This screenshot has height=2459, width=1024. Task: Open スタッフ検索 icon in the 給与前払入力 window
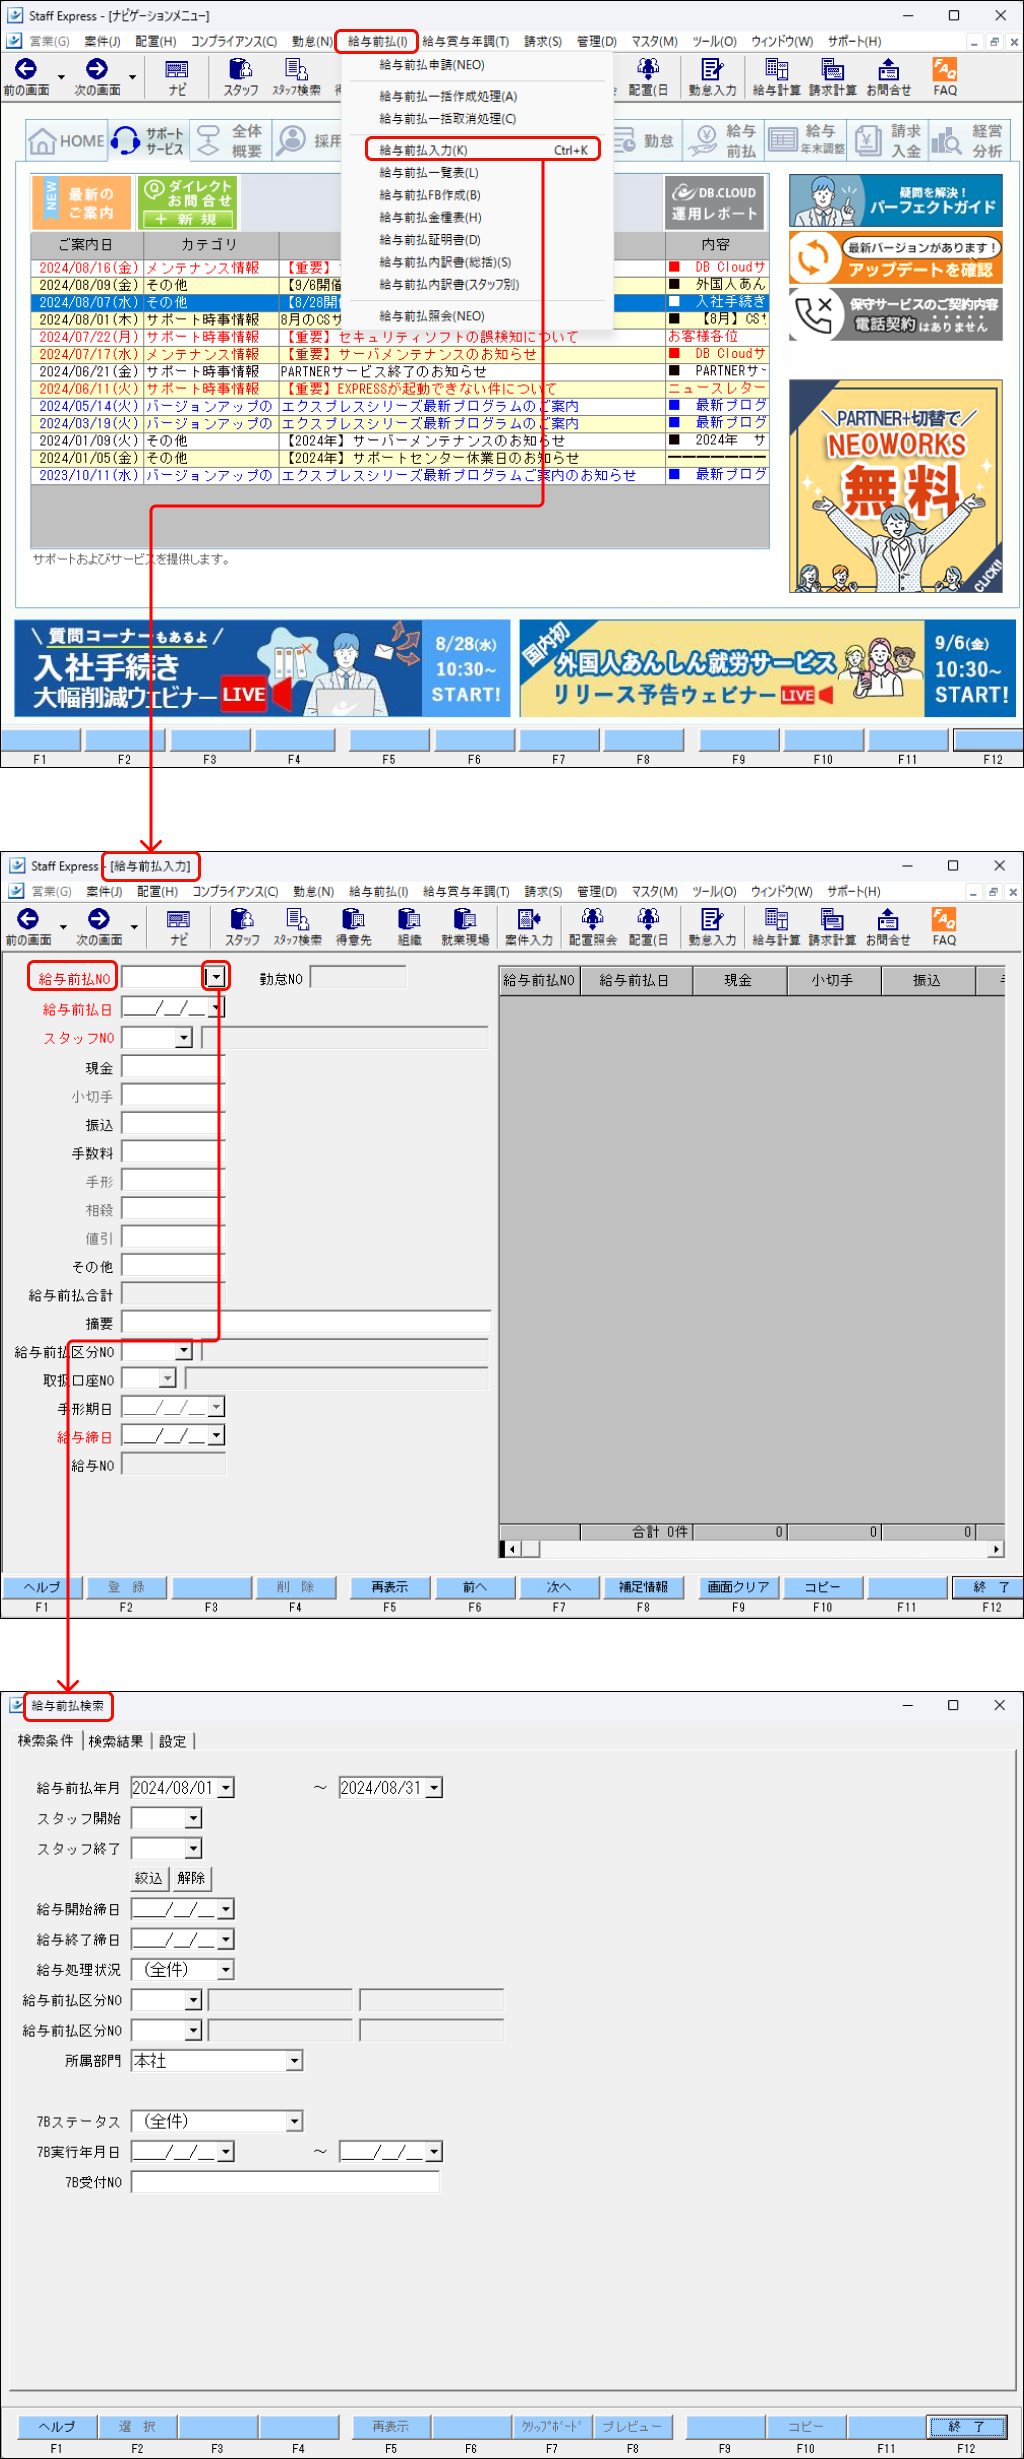pyautogui.click(x=297, y=926)
